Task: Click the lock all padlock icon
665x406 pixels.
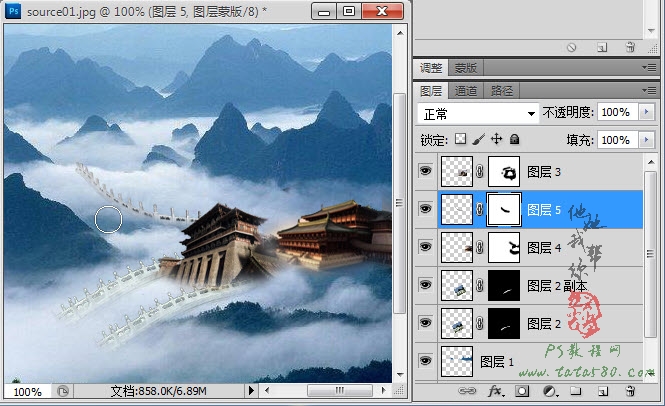Action: (514, 139)
